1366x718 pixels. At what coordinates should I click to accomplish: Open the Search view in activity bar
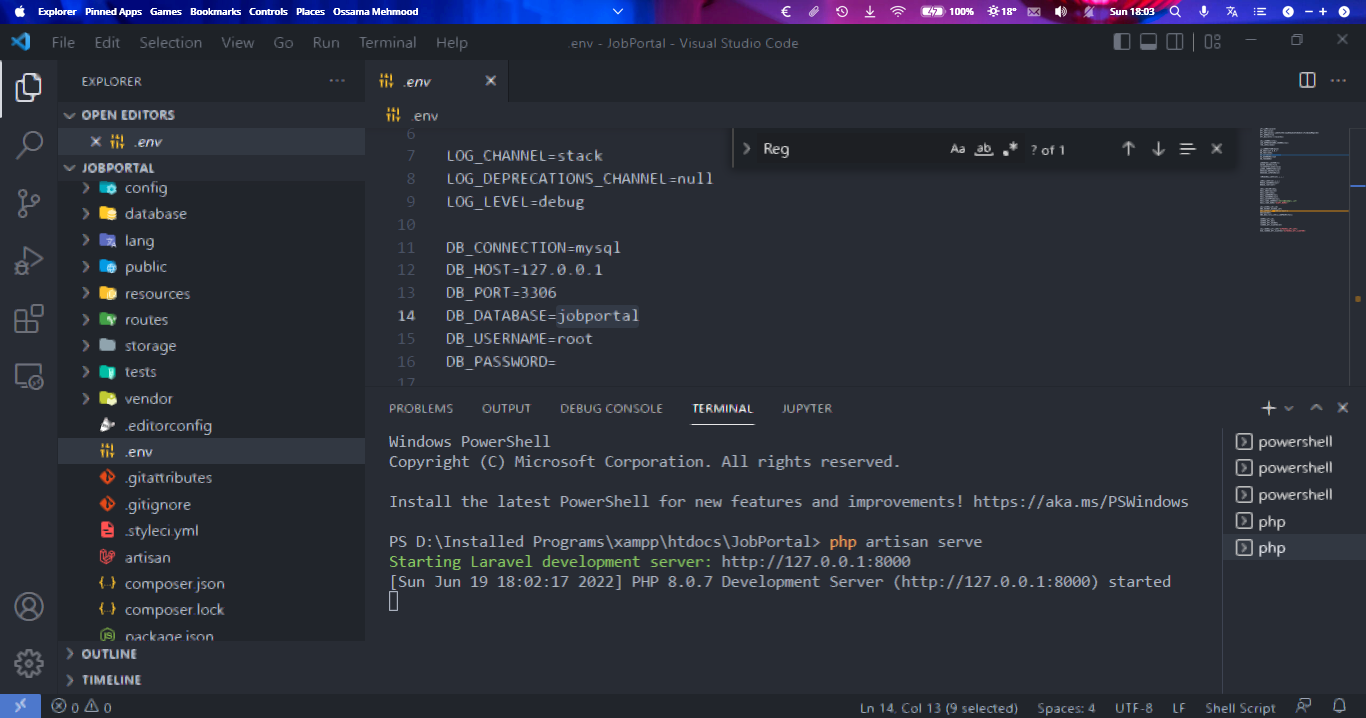coord(29,145)
